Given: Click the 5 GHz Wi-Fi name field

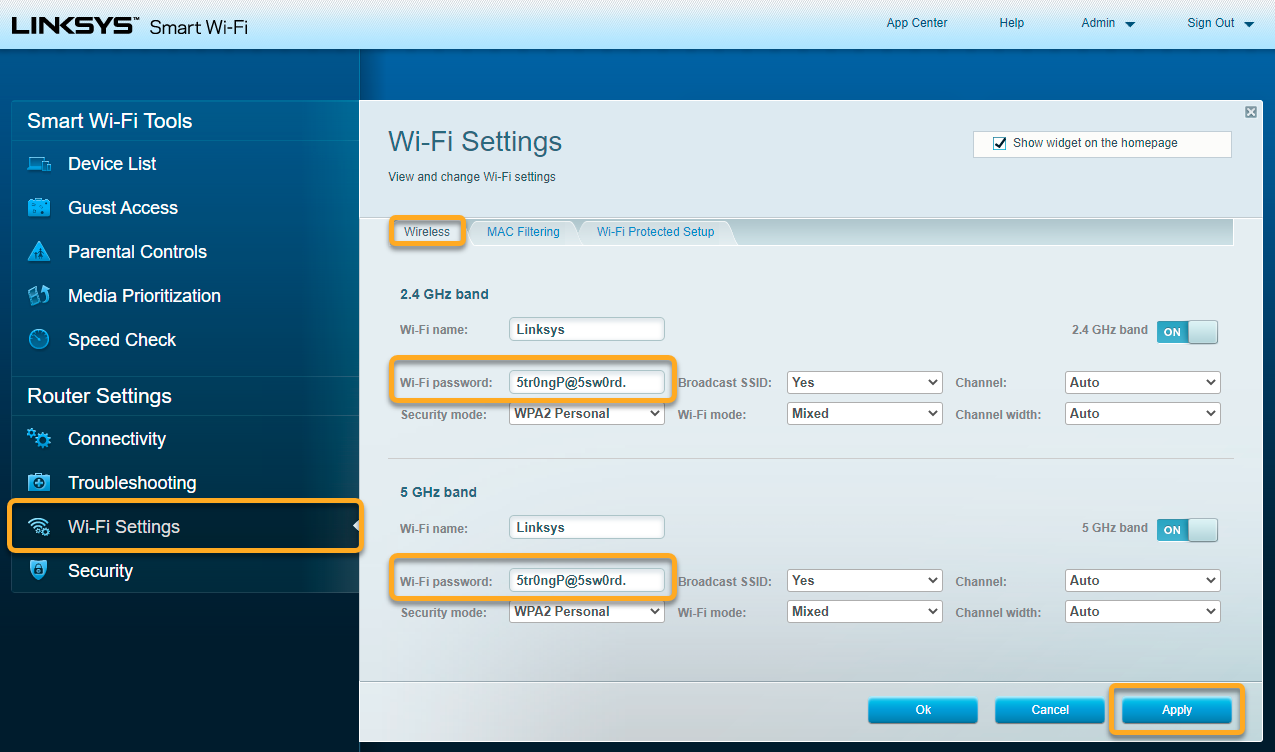Looking at the screenshot, I should click(587, 527).
